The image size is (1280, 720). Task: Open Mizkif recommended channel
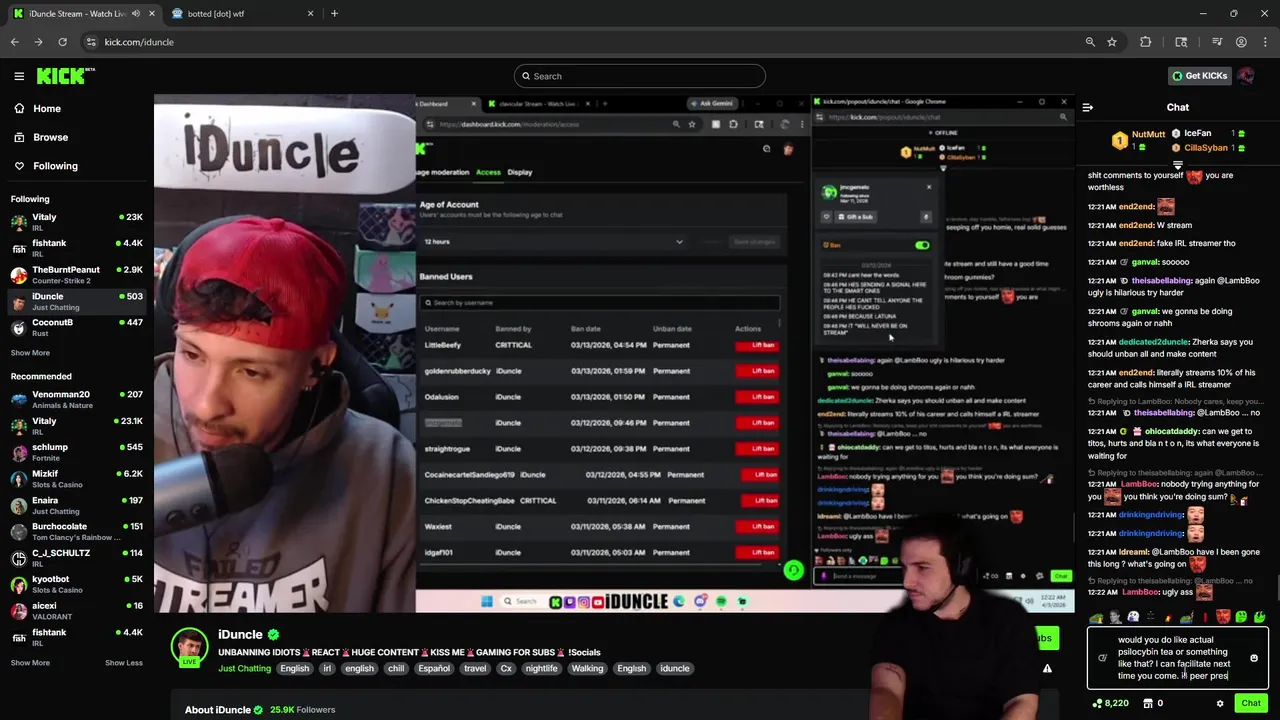coord(77,479)
